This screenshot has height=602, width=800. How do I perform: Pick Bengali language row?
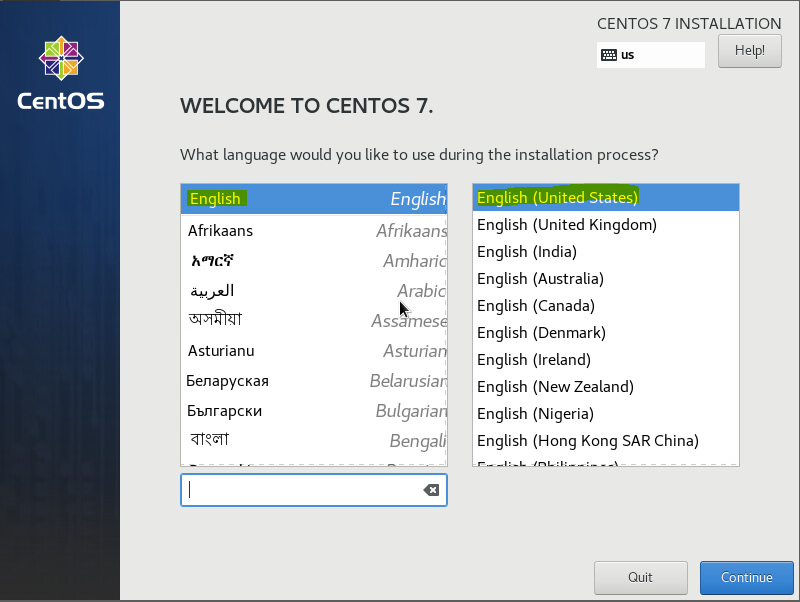click(x=313, y=440)
